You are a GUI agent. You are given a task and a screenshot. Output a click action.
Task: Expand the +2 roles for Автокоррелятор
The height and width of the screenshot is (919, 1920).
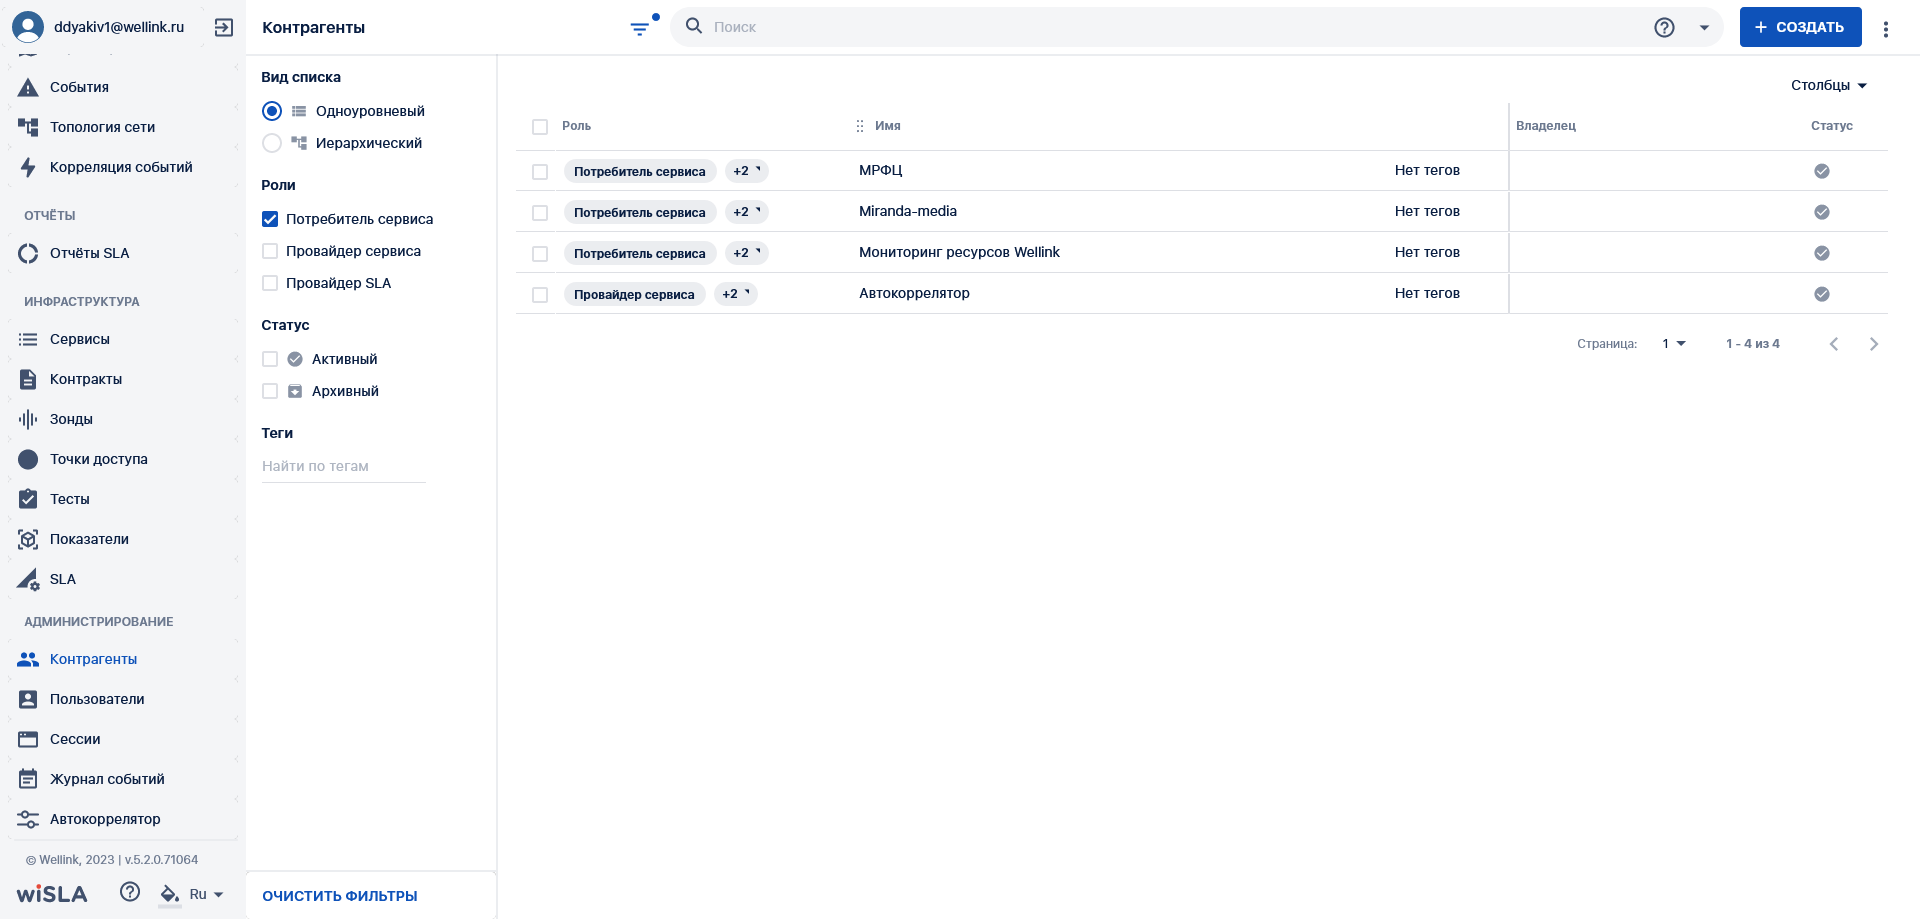pos(735,294)
